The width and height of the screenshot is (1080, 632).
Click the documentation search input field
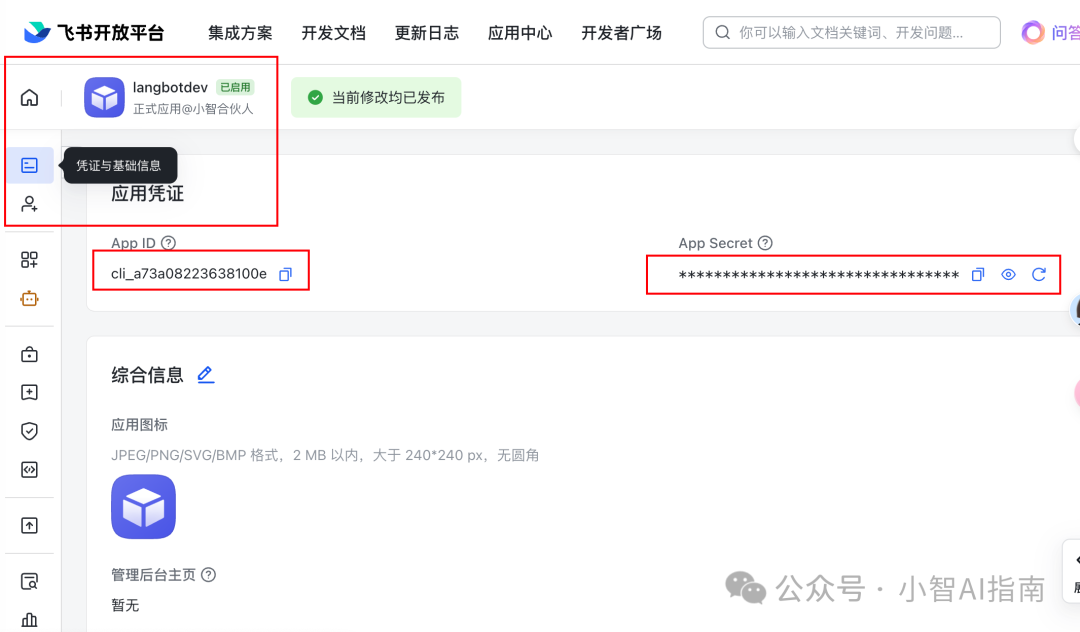click(x=851, y=32)
